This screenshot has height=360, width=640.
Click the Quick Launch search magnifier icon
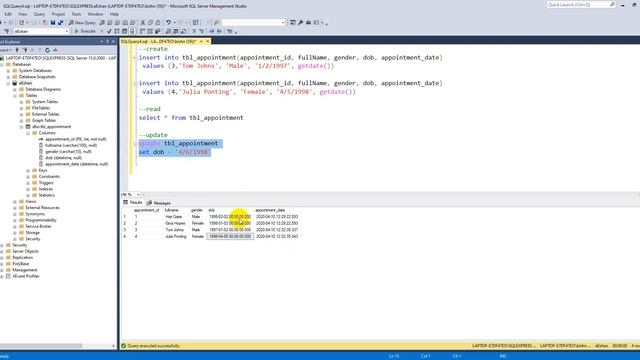click(x=612, y=4)
